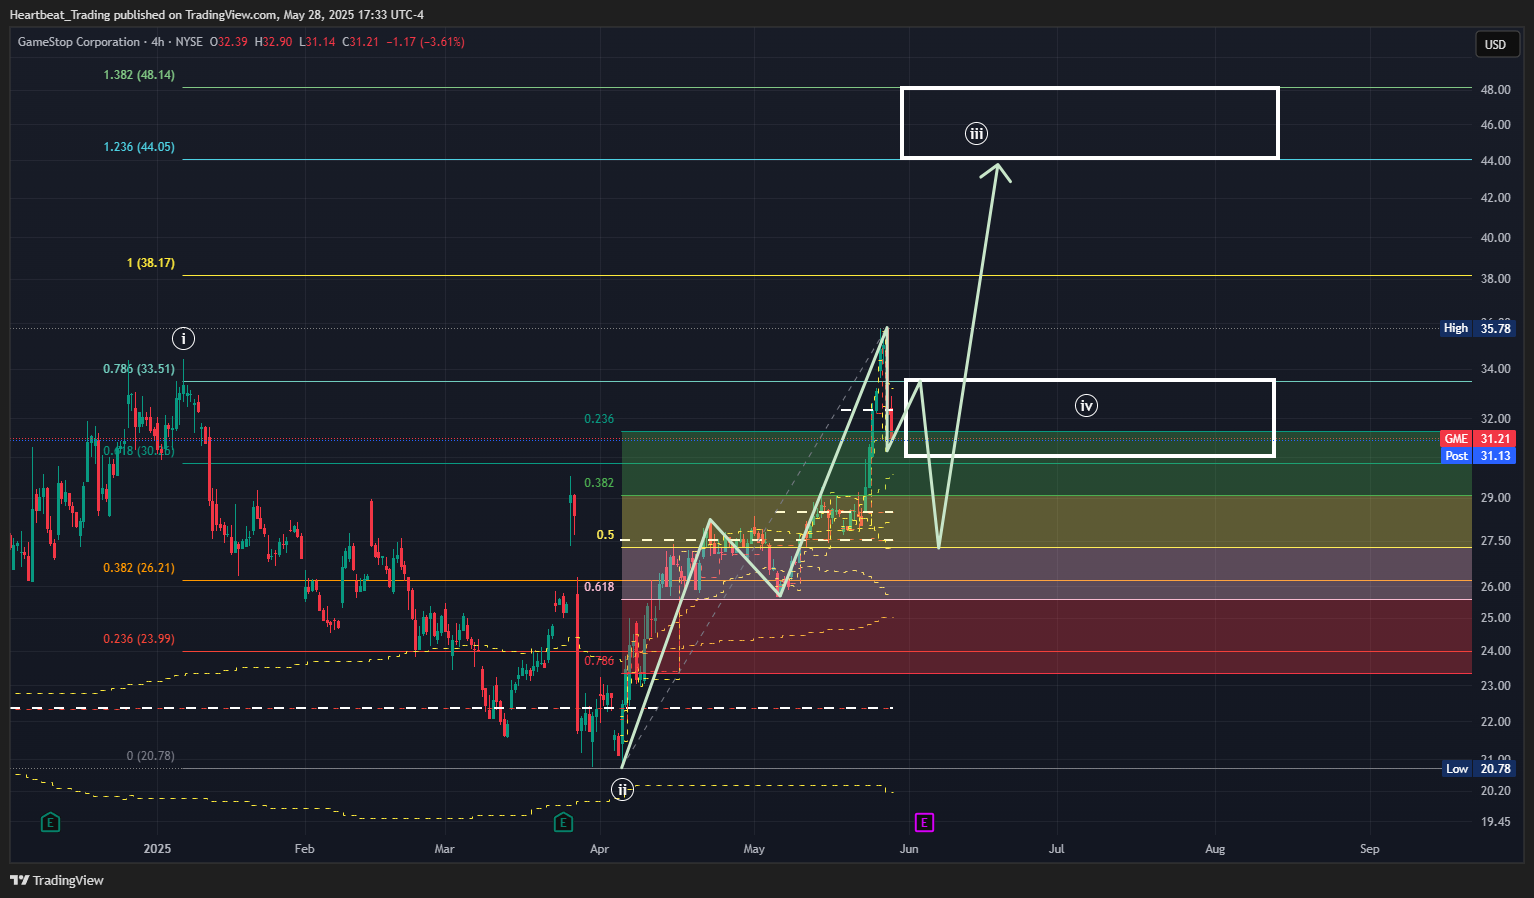Click the Heartbeat_Trading published header text
Viewport: 1534px width, 898px height.
(217, 14)
